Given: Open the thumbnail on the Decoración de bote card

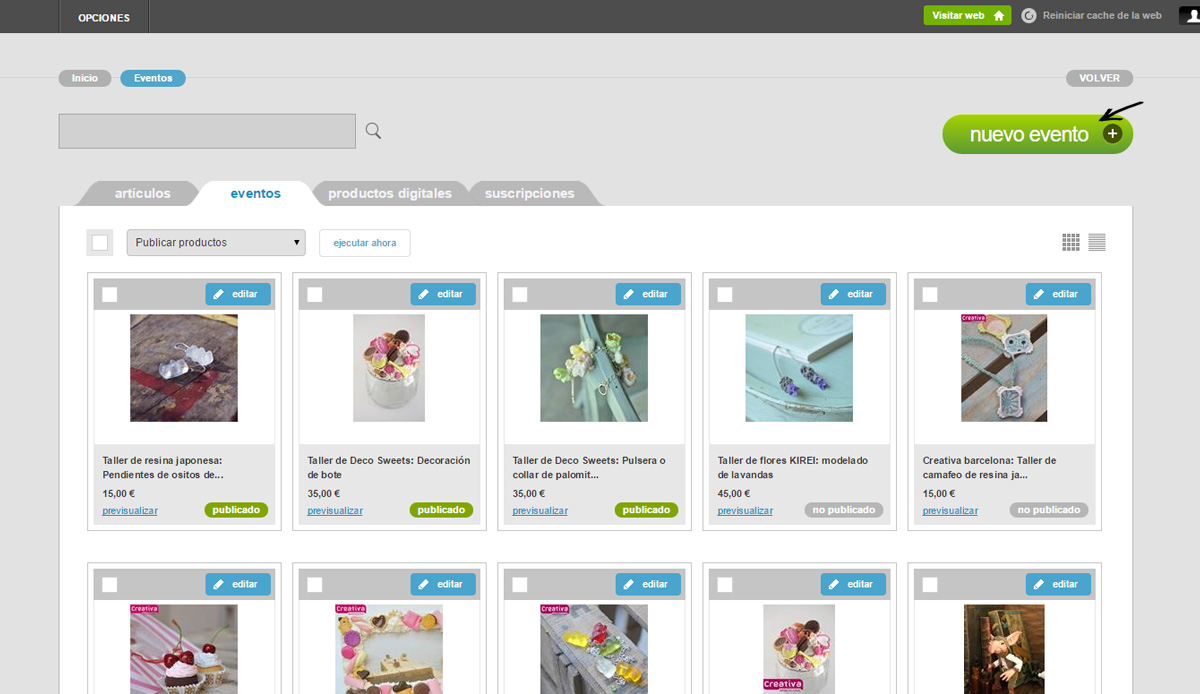Looking at the screenshot, I should [x=389, y=368].
